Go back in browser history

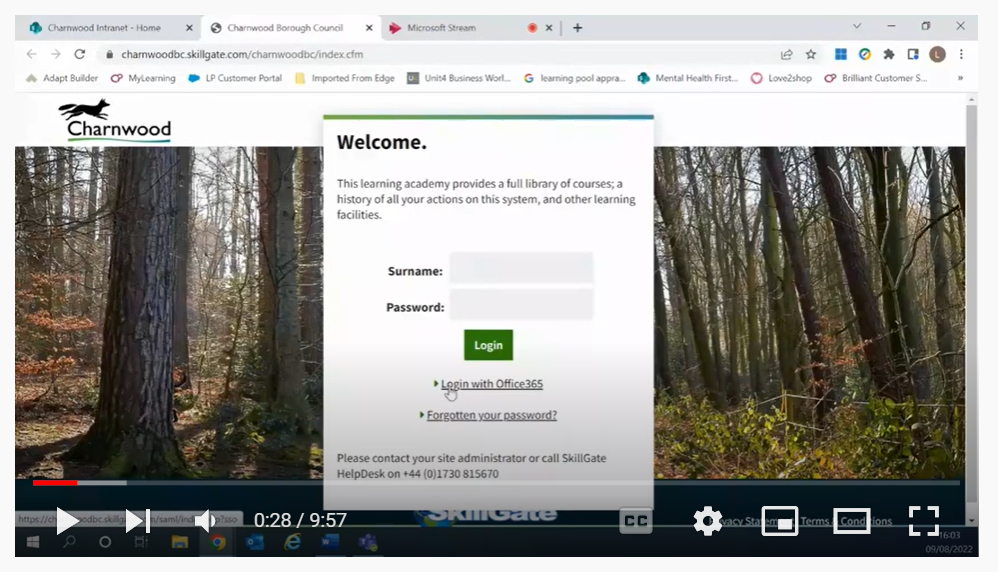(x=31, y=54)
